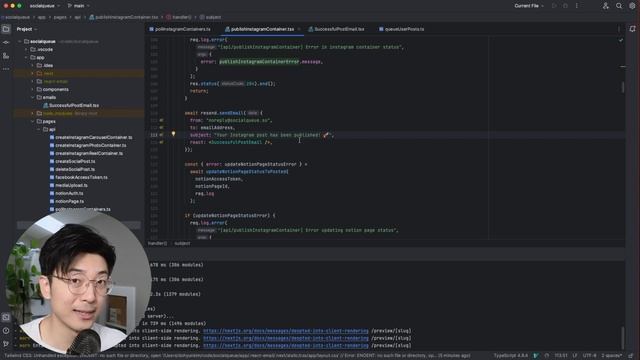This screenshot has height=360, width=640.
Task: Click the terminal vertical scrollbar thumb
Action: [x=622, y=337]
